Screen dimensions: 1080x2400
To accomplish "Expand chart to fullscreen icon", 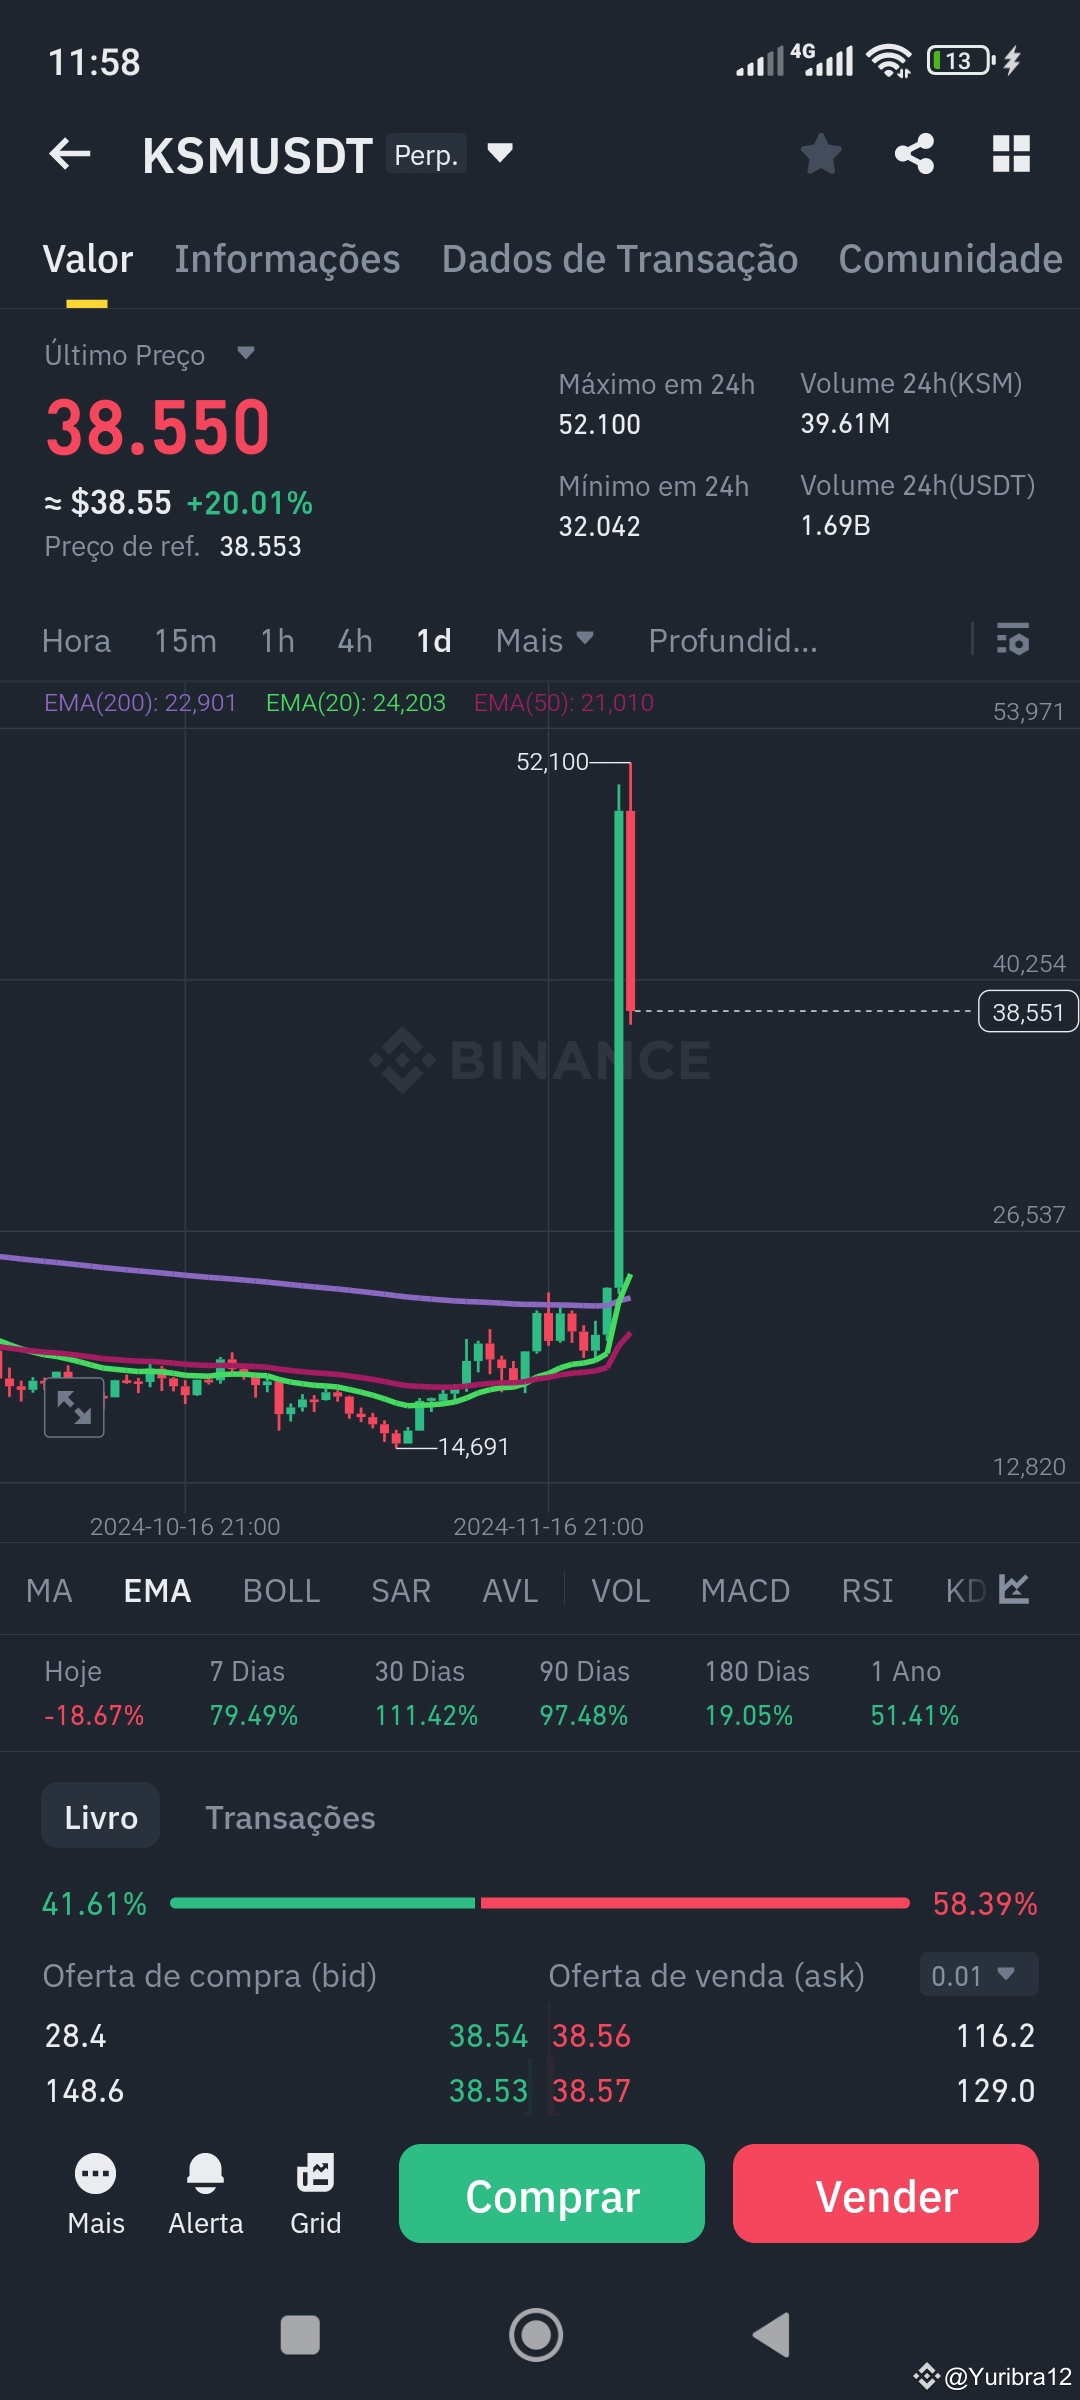I will (74, 1407).
